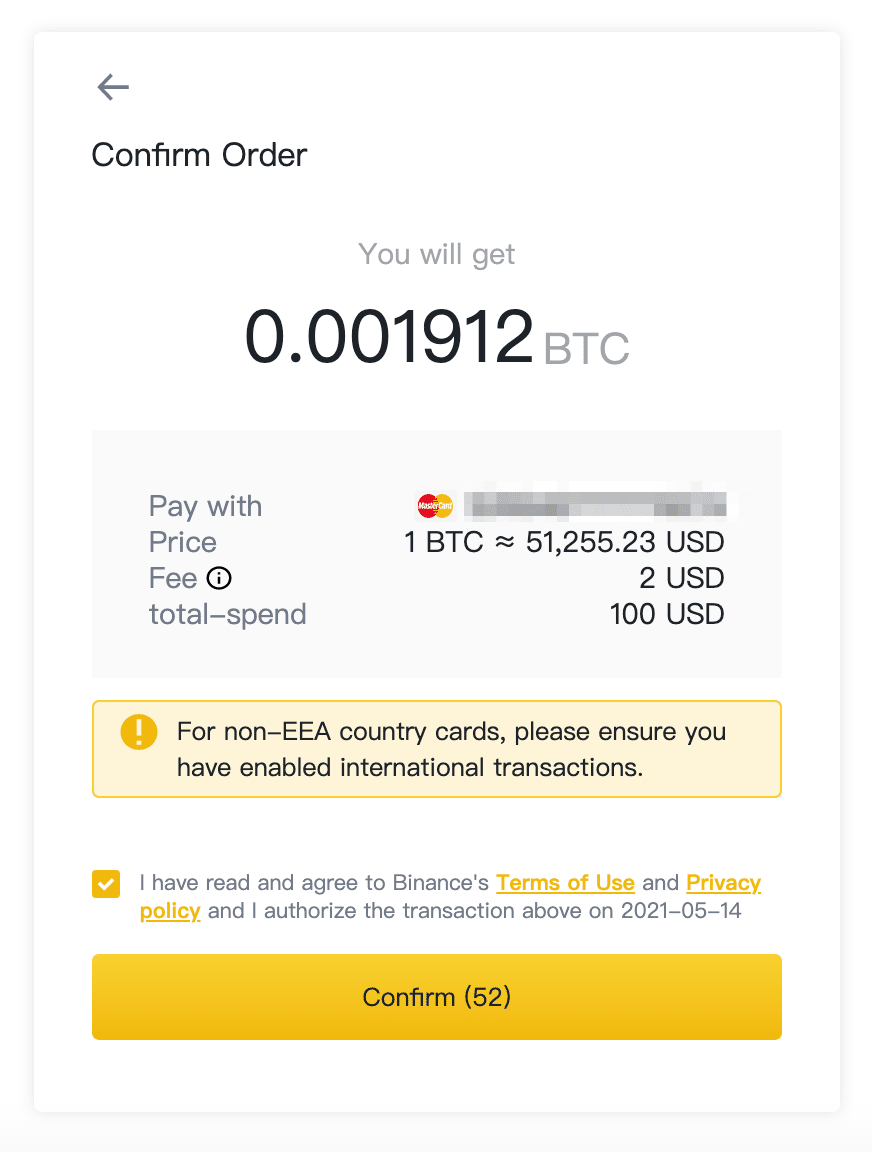
Task: Click the total-spend label
Action: pos(227,615)
